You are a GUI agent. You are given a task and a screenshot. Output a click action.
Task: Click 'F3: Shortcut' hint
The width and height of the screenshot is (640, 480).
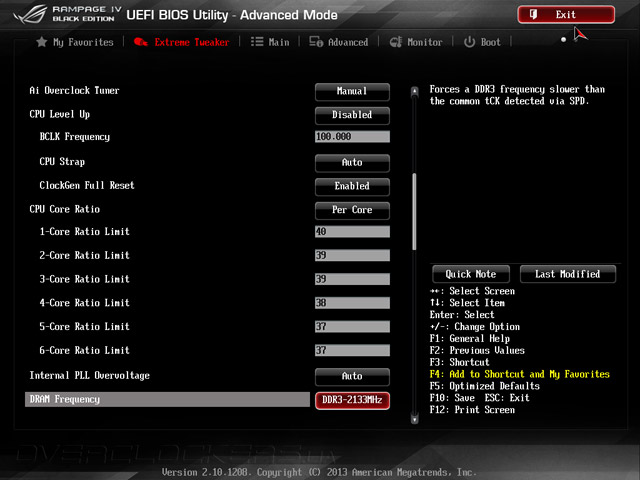460,362
